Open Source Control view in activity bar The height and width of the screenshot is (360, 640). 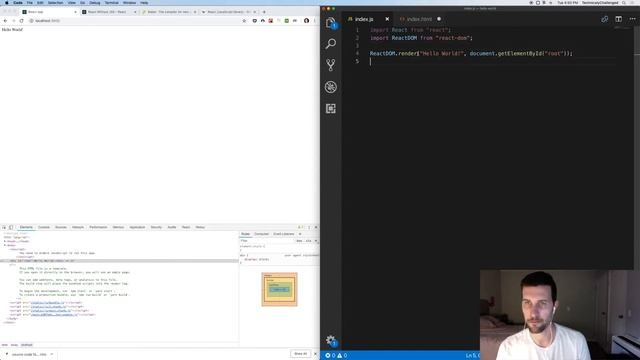(x=331, y=65)
